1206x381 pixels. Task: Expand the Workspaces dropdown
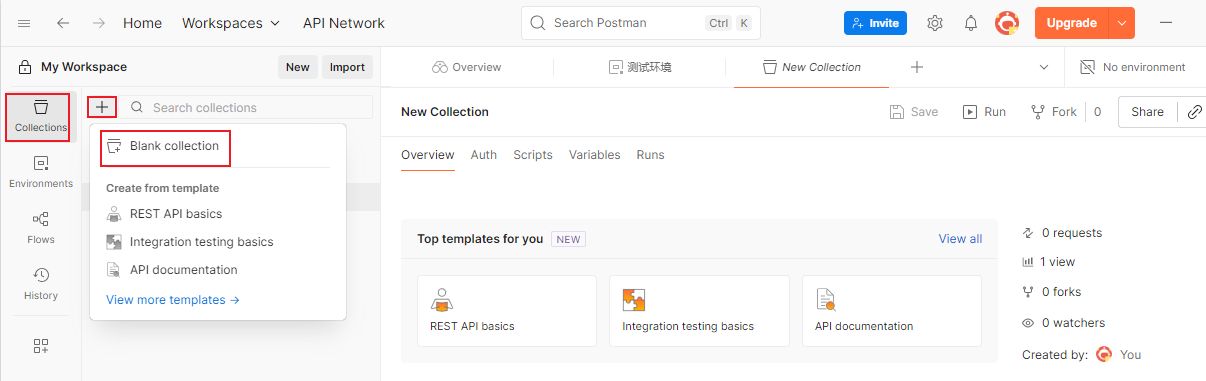pos(231,23)
